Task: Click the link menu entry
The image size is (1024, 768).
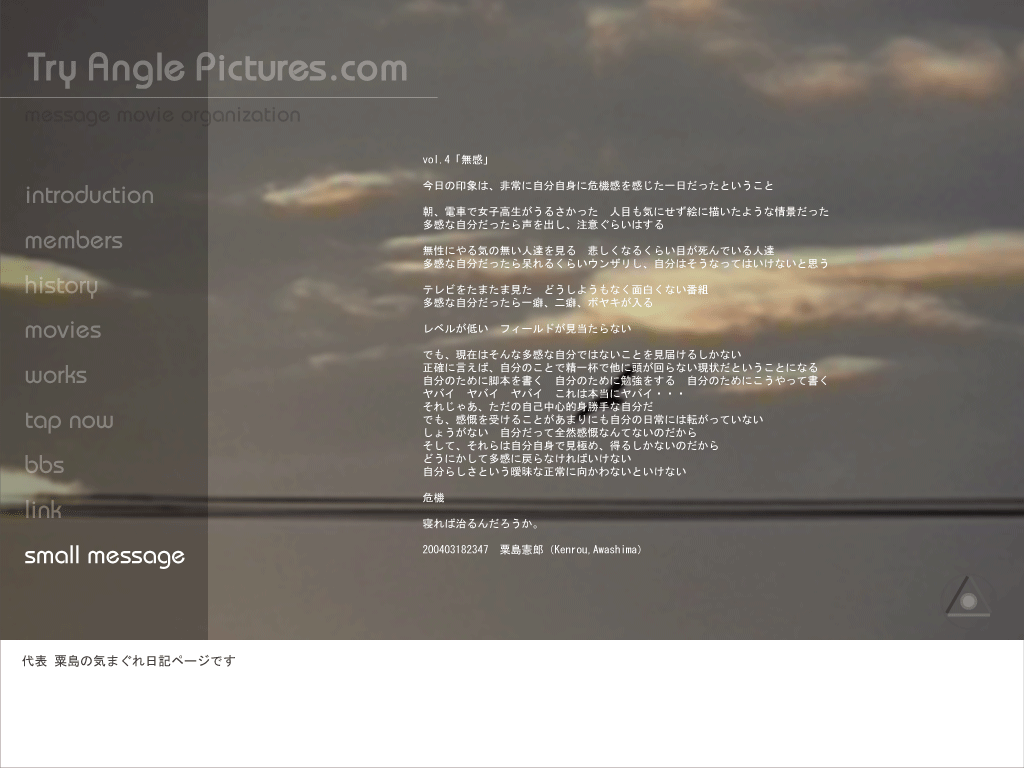Action: (43, 510)
